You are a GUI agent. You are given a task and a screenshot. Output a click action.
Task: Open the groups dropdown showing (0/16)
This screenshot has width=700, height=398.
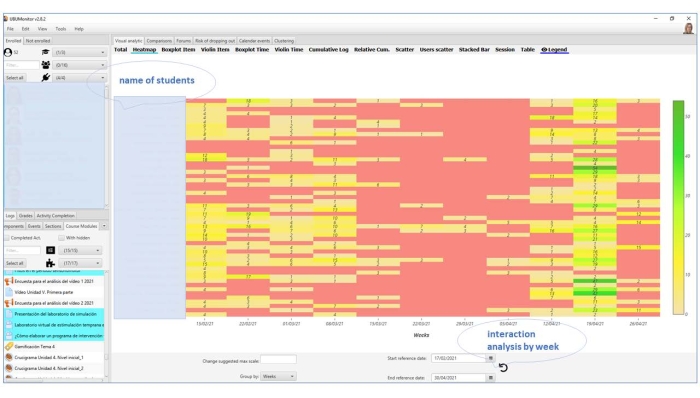(79, 65)
